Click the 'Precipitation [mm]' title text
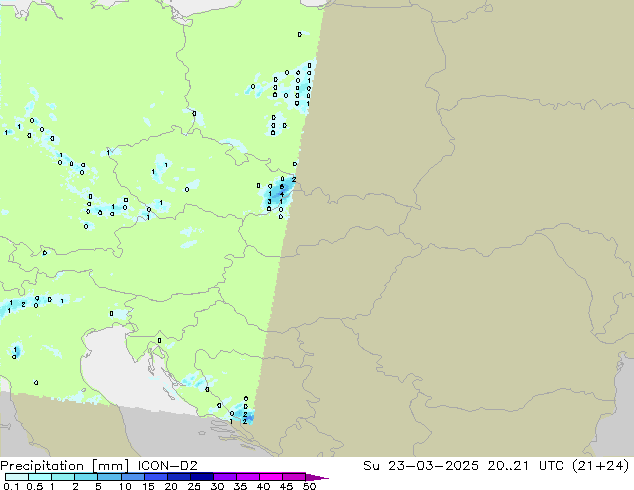634x490 pixels. tap(64, 465)
